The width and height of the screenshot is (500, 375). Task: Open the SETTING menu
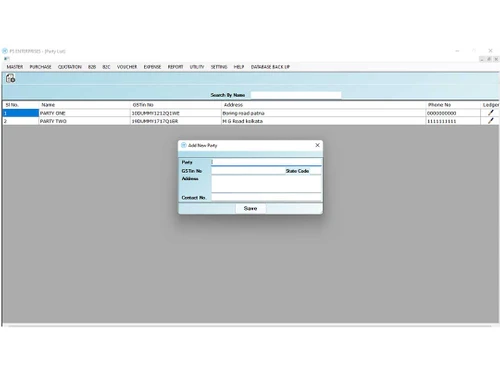point(219,67)
